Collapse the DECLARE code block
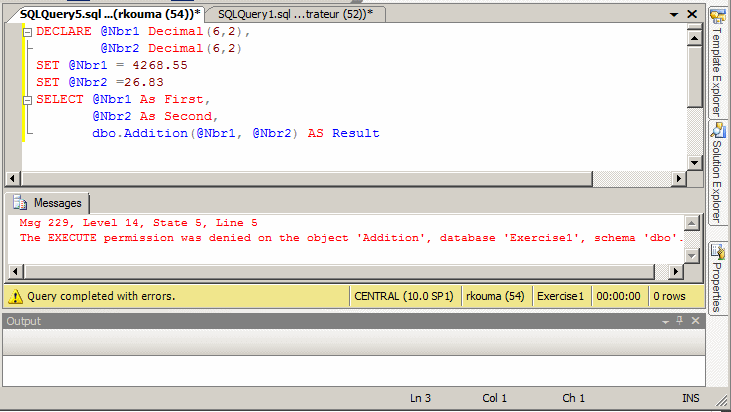Screen dimensions: 731x412 28,32
